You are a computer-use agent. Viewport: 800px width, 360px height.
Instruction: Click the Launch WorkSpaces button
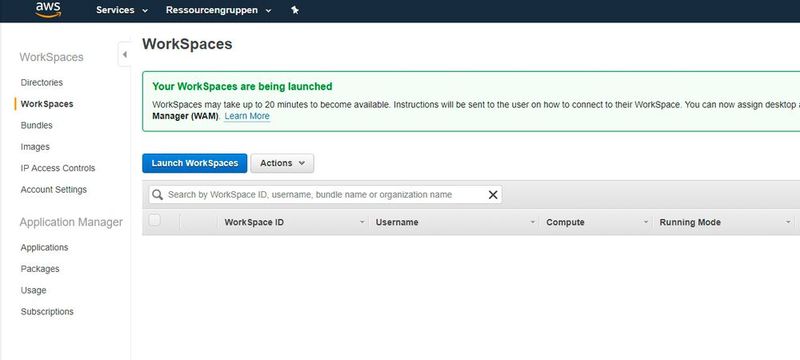coord(194,163)
